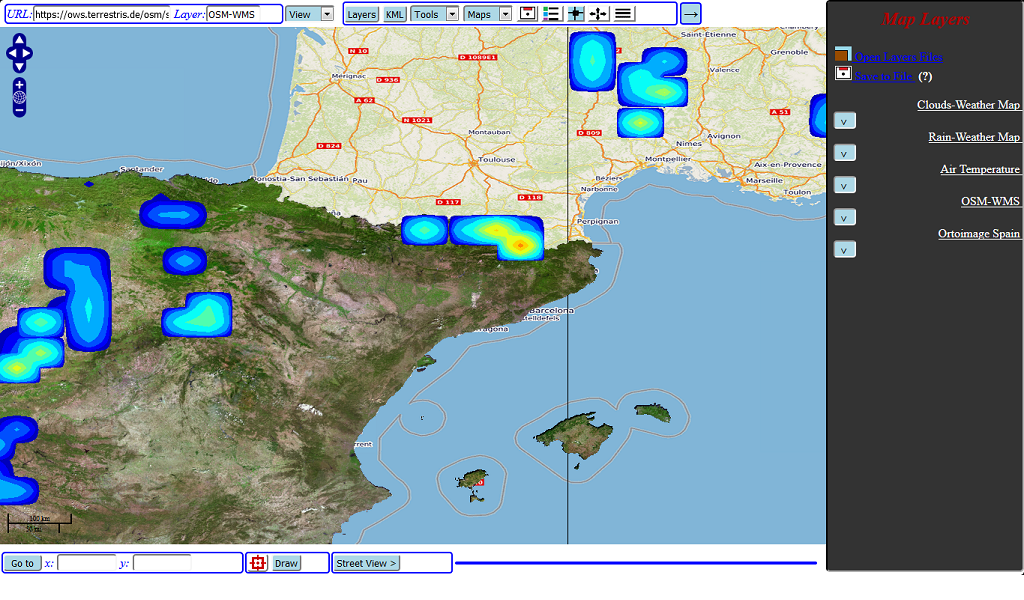Select the pan/move tool icon
Image resolution: width=1024 pixels, height=600 pixels.
[600, 13]
